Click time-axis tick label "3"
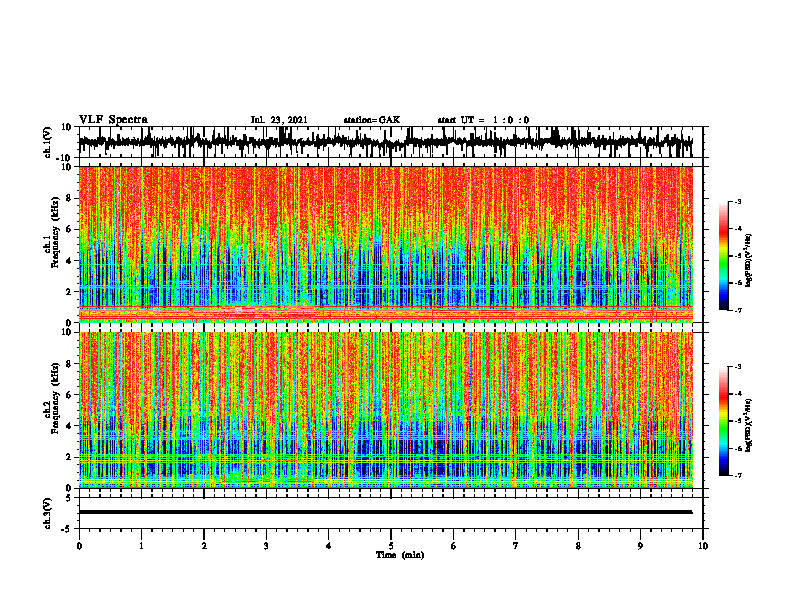The image size is (792, 612). (x=266, y=546)
